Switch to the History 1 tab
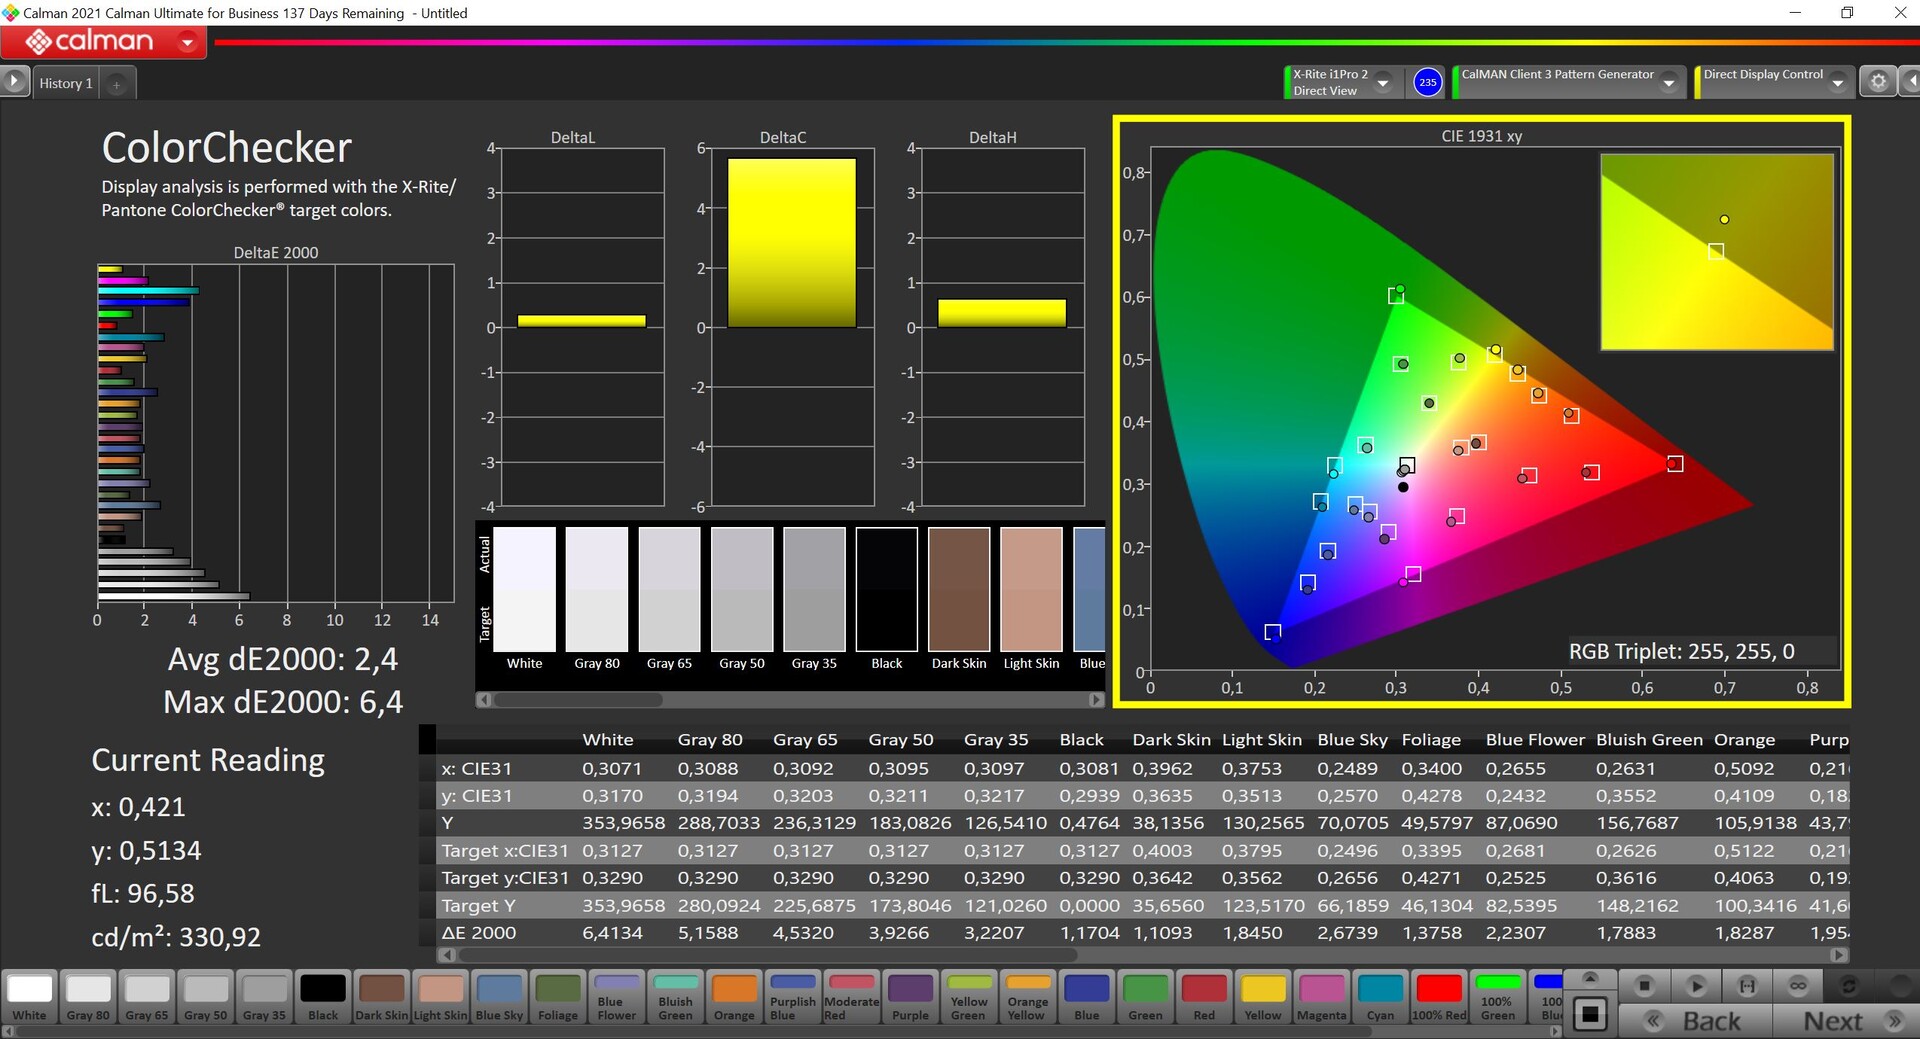The height and width of the screenshot is (1039, 1920). pos(66,84)
